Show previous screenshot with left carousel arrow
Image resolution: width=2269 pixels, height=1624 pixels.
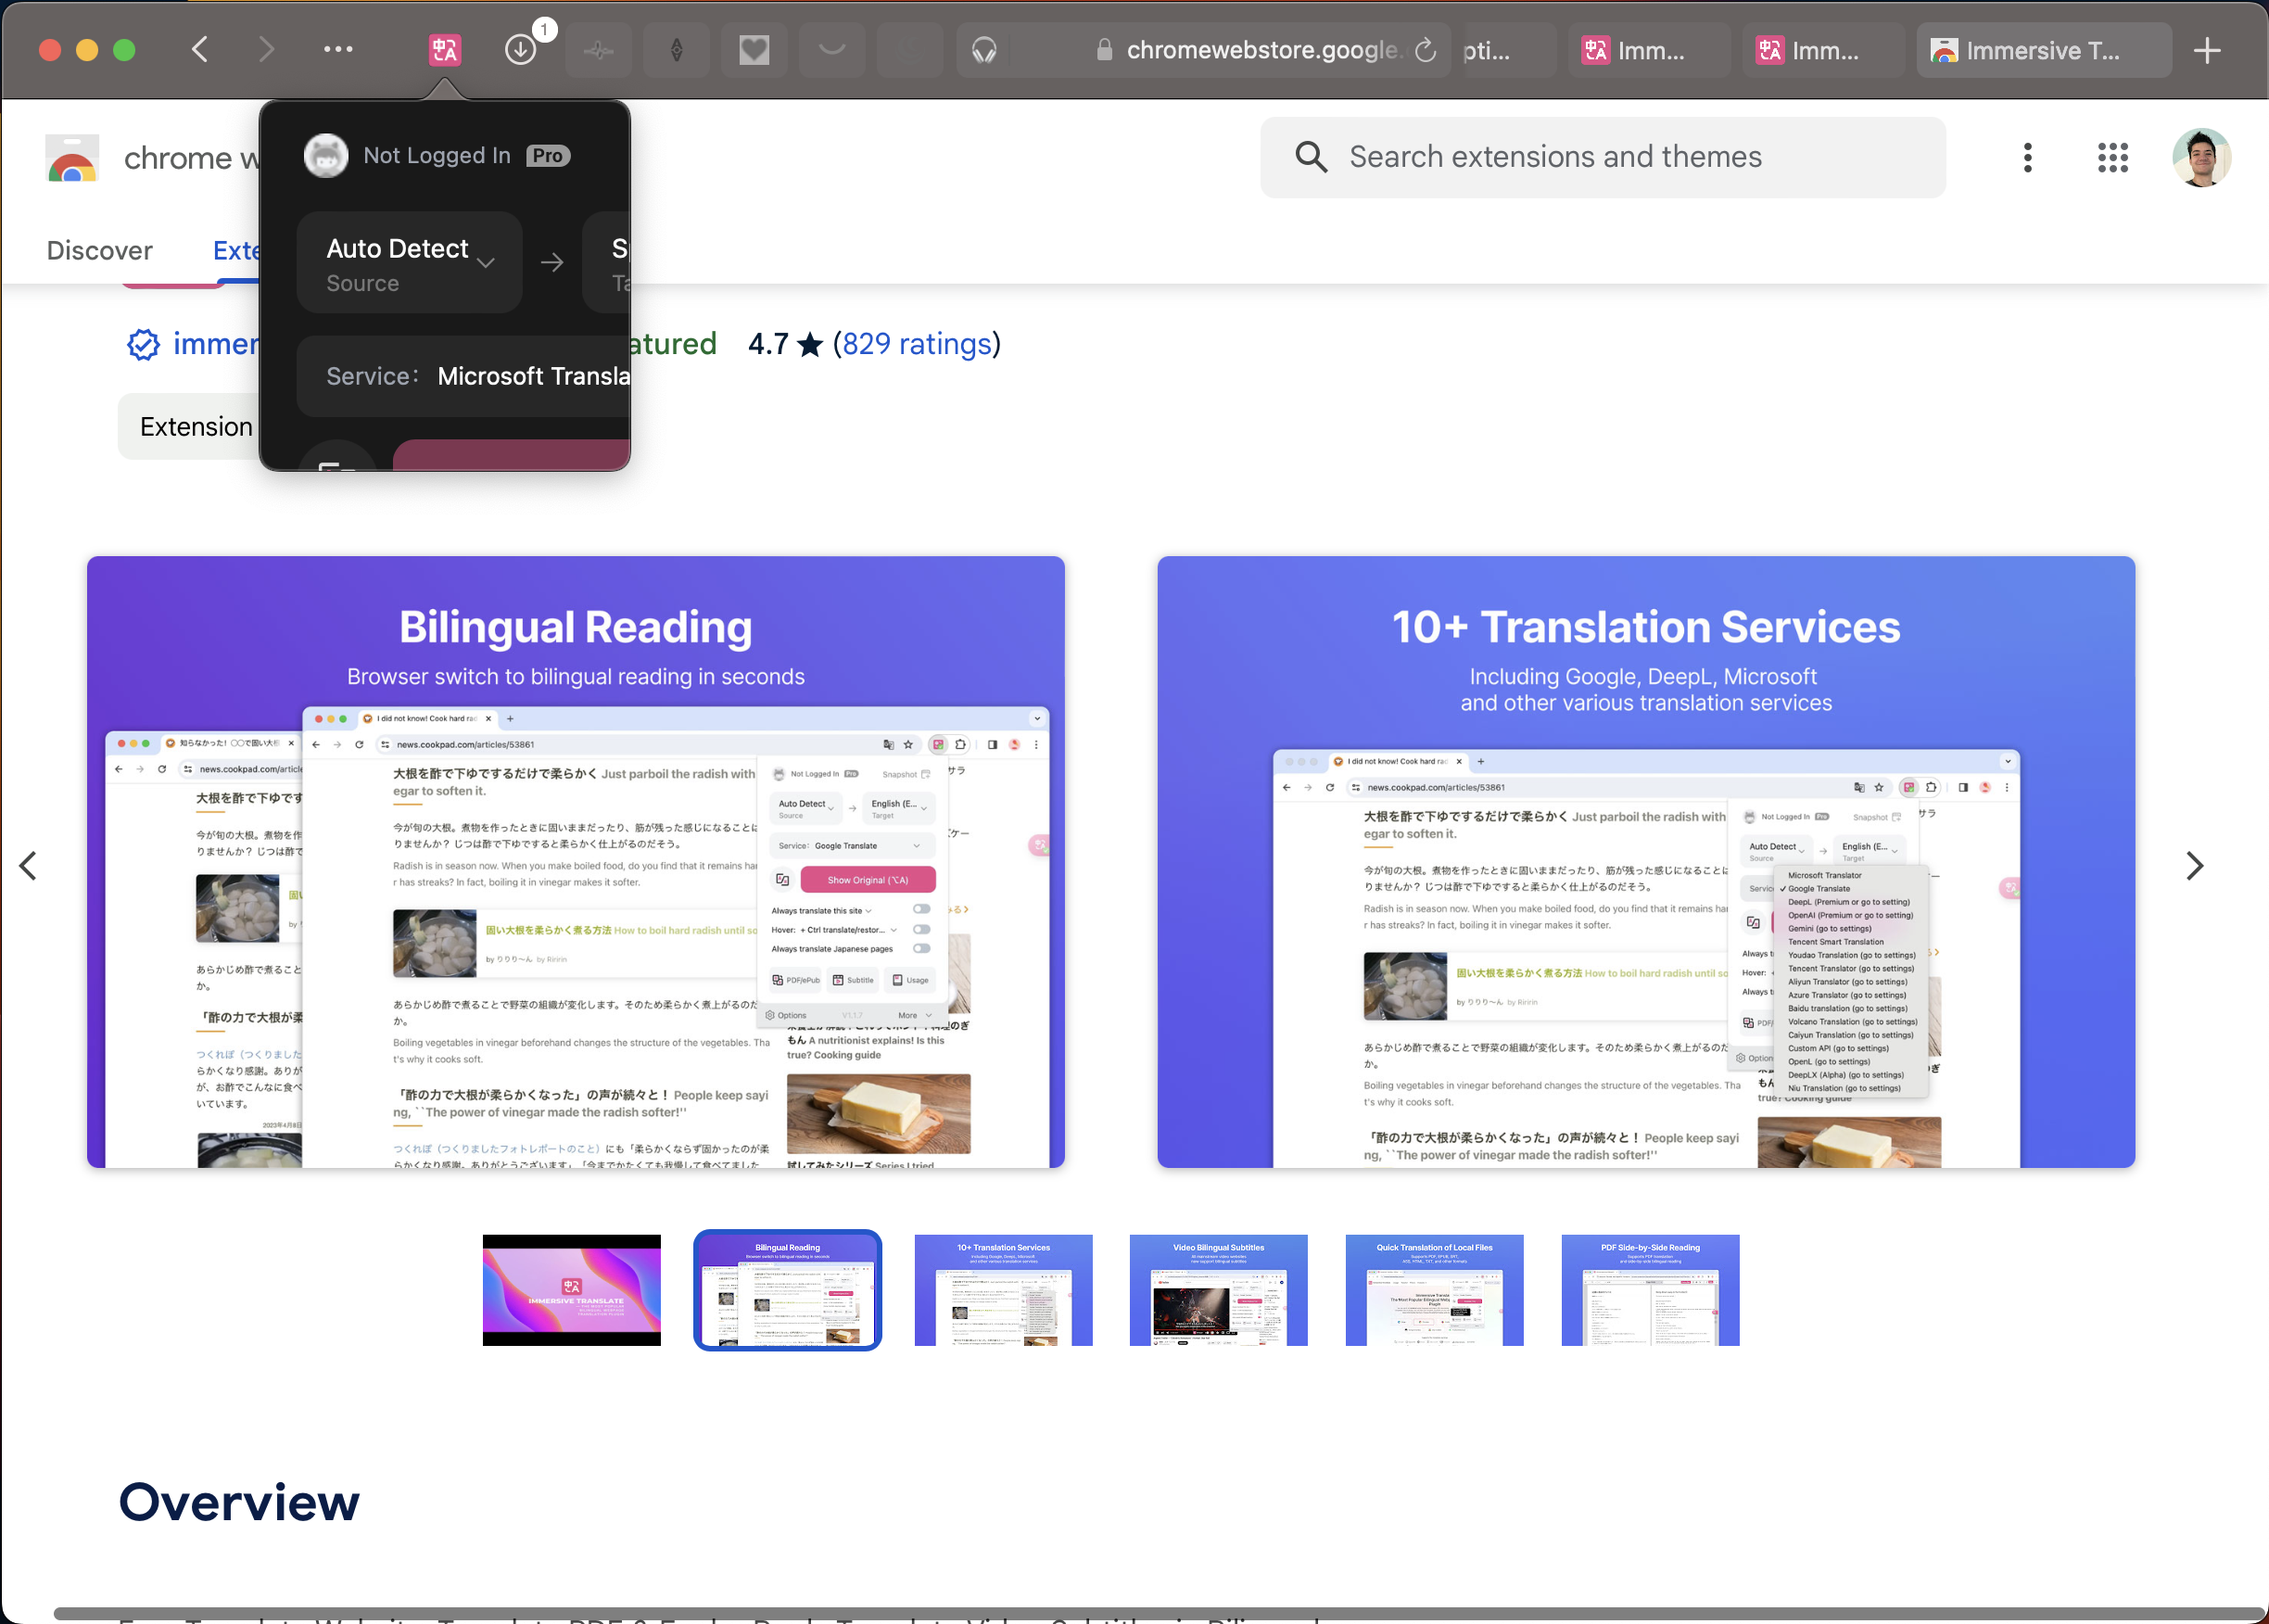pyautogui.click(x=28, y=866)
